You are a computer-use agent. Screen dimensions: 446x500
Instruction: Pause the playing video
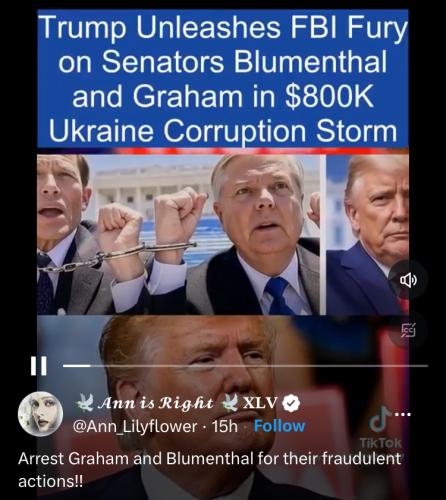(38, 366)
